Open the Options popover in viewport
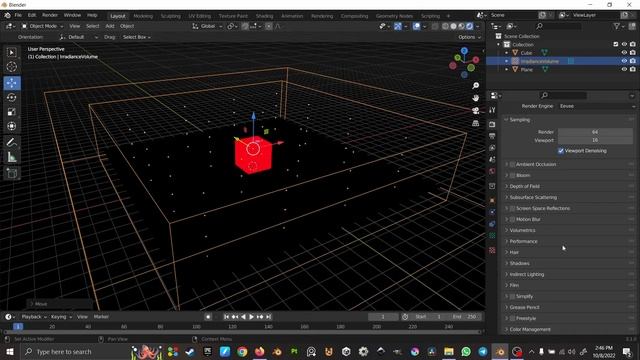Screen dimensions: 640x360 tap(469, 37)
